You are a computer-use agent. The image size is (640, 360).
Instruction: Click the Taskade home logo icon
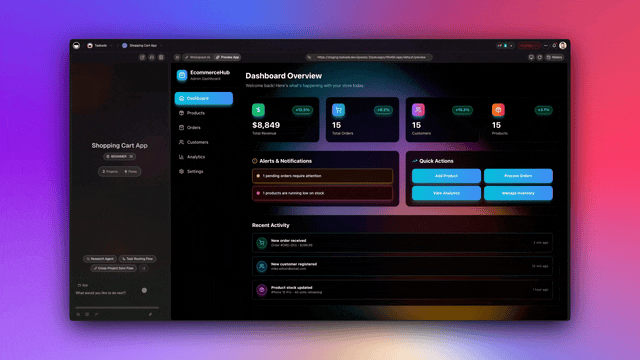coord(76,45)
